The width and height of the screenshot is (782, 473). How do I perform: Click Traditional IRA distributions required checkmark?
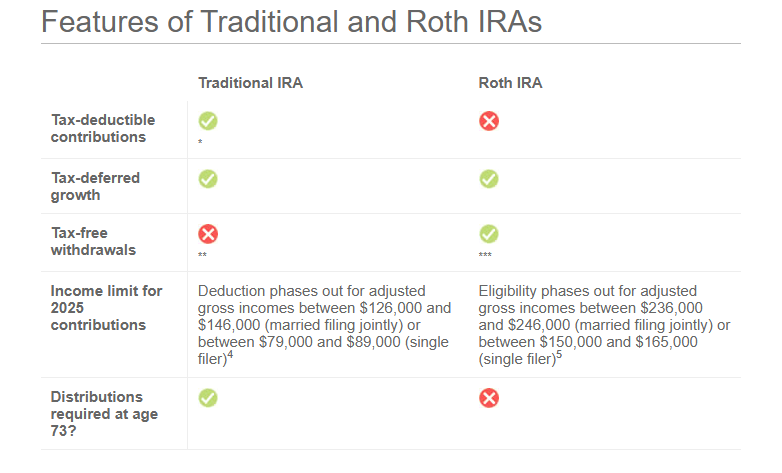[x=208, y=398]
